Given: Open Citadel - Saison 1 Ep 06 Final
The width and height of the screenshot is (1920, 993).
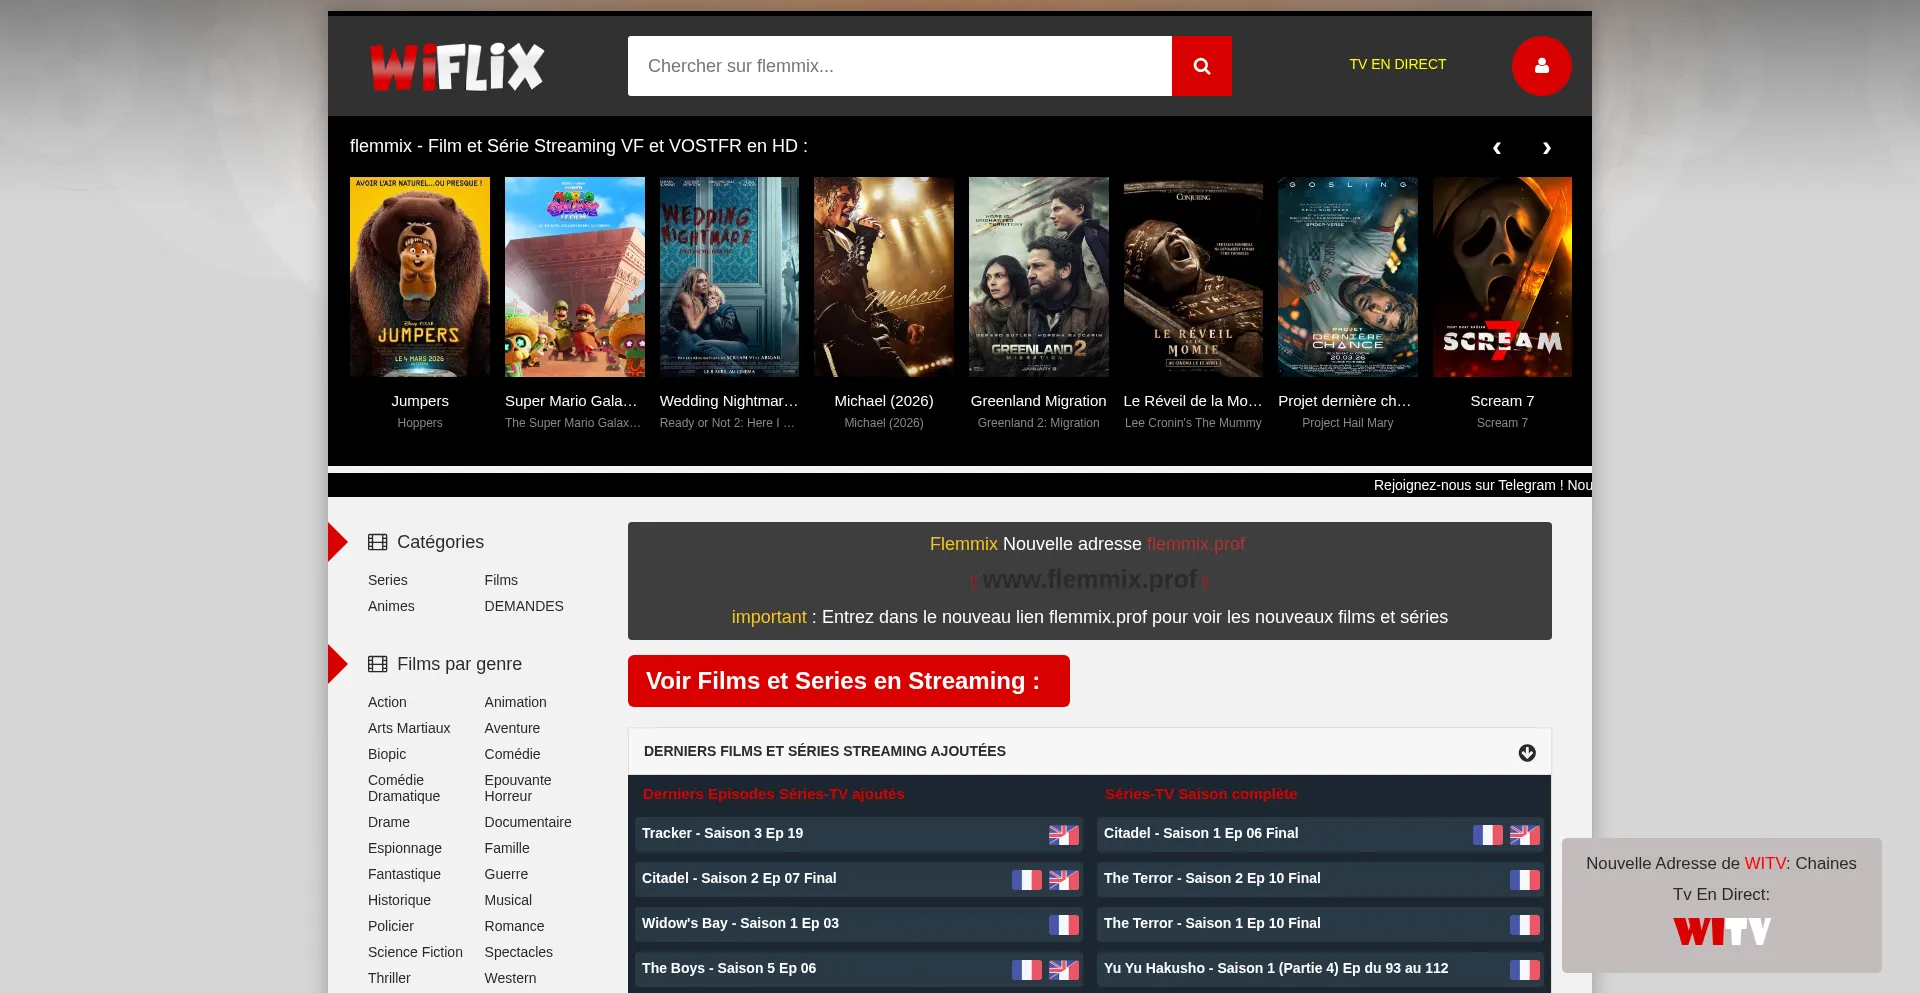Looking at the screenshot, I should point(1201,833).
